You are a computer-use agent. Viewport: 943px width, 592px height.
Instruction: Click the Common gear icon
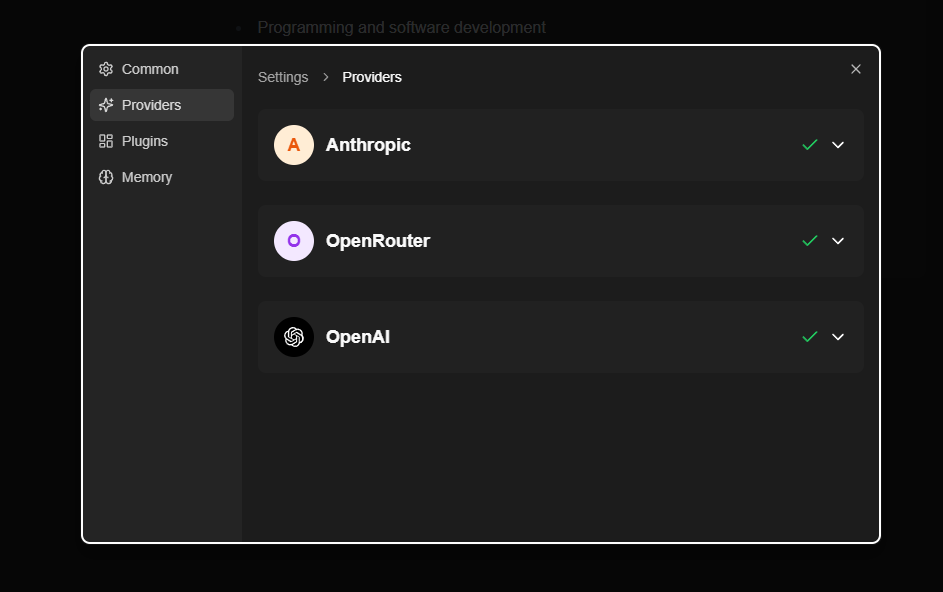[106, 69]
